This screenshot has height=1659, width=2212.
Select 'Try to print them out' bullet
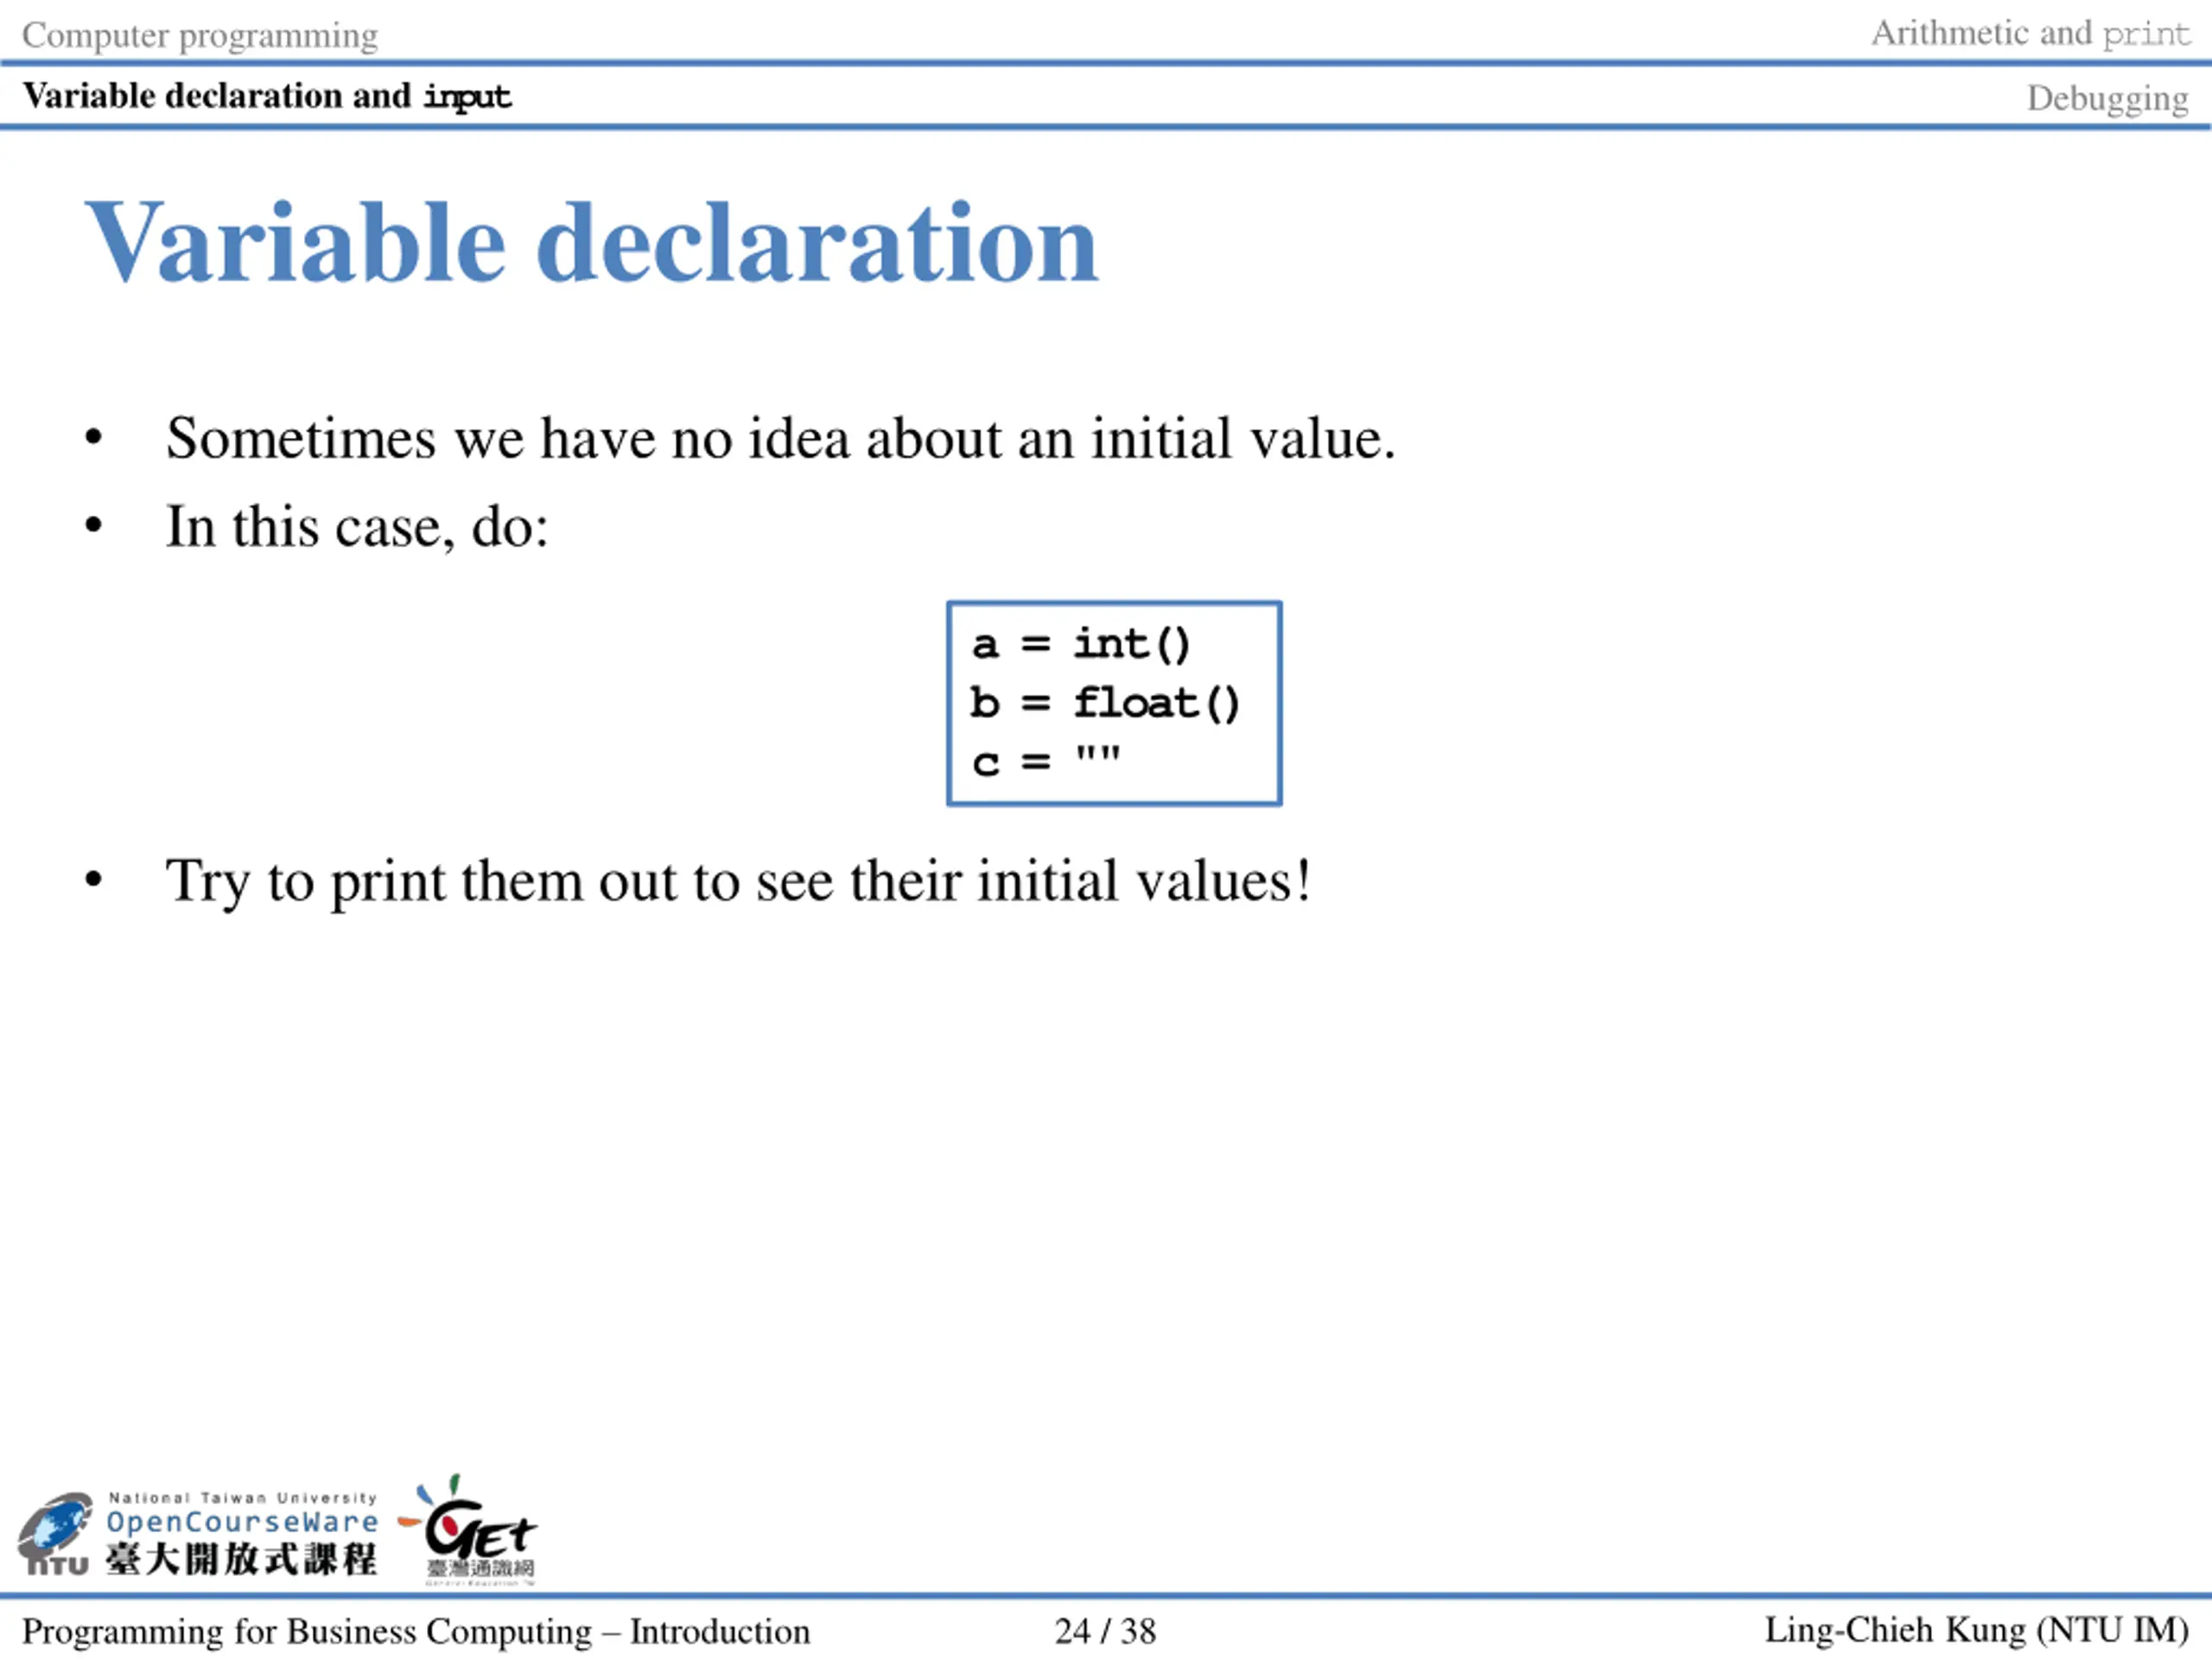click(738, 881)
